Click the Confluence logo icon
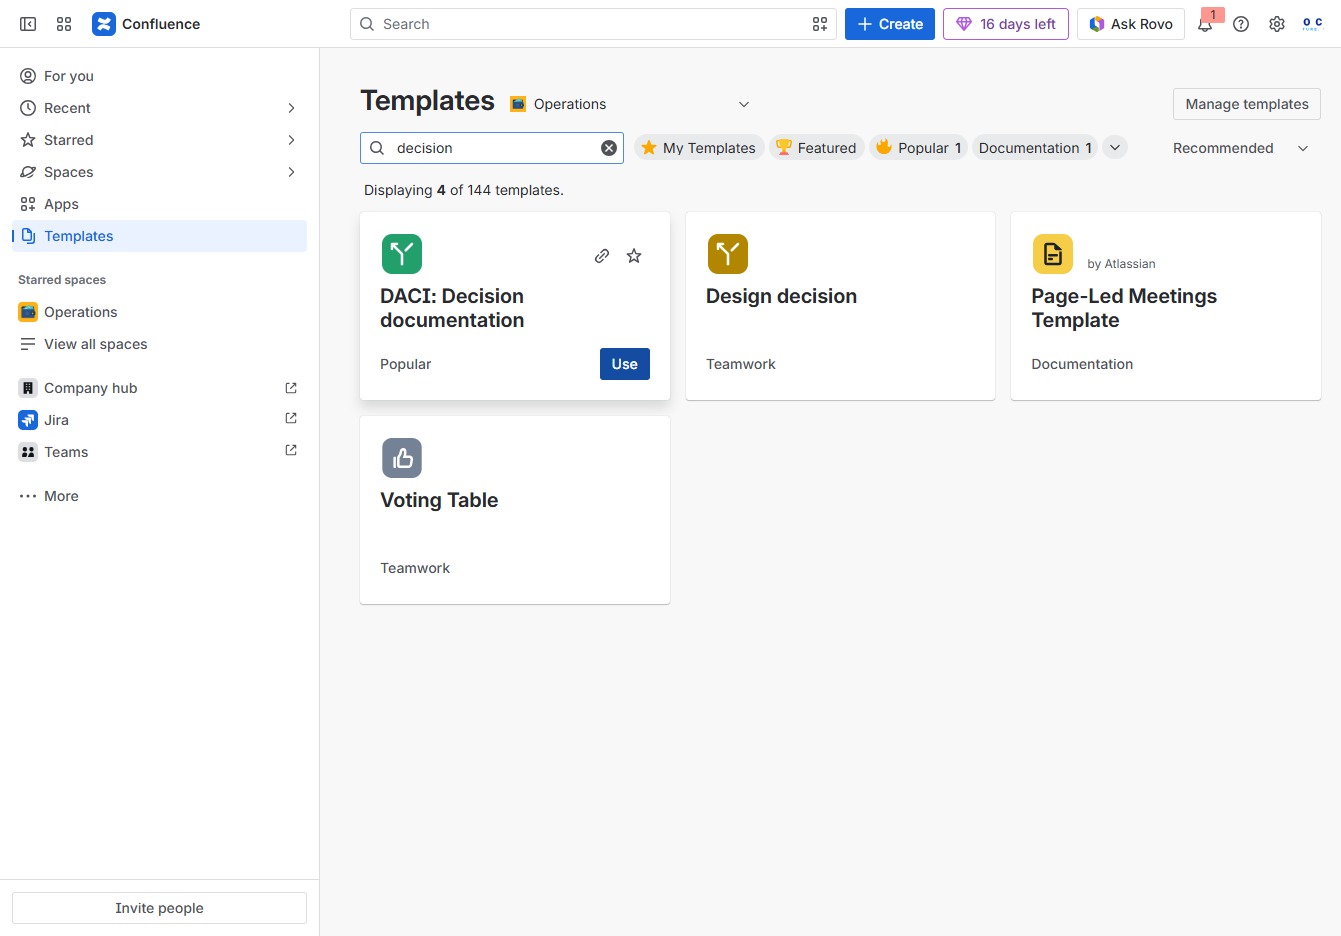This screenshot has height=936, width=1341. point(104,24)
